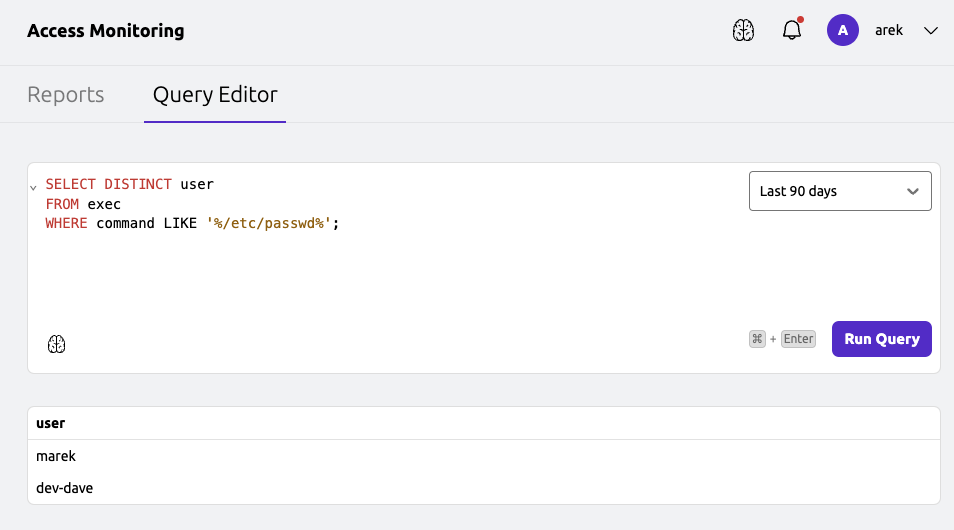
Task: Click the 'arek' username label
Action: (889, 31)
